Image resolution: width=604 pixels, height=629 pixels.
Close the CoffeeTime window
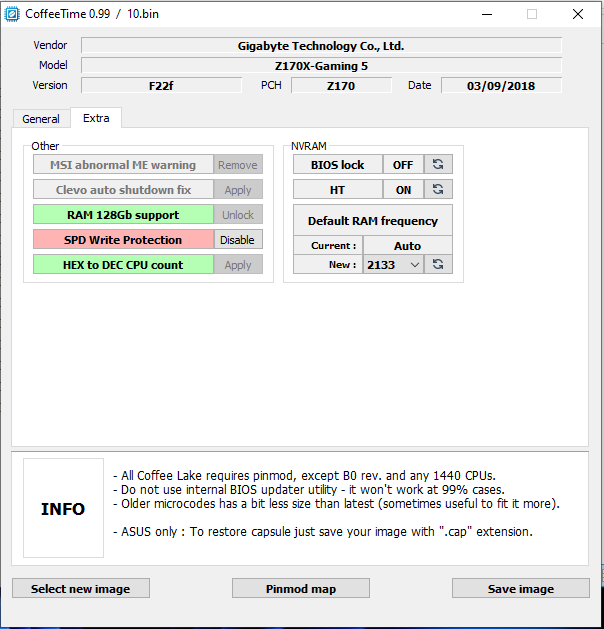(578, 14)
